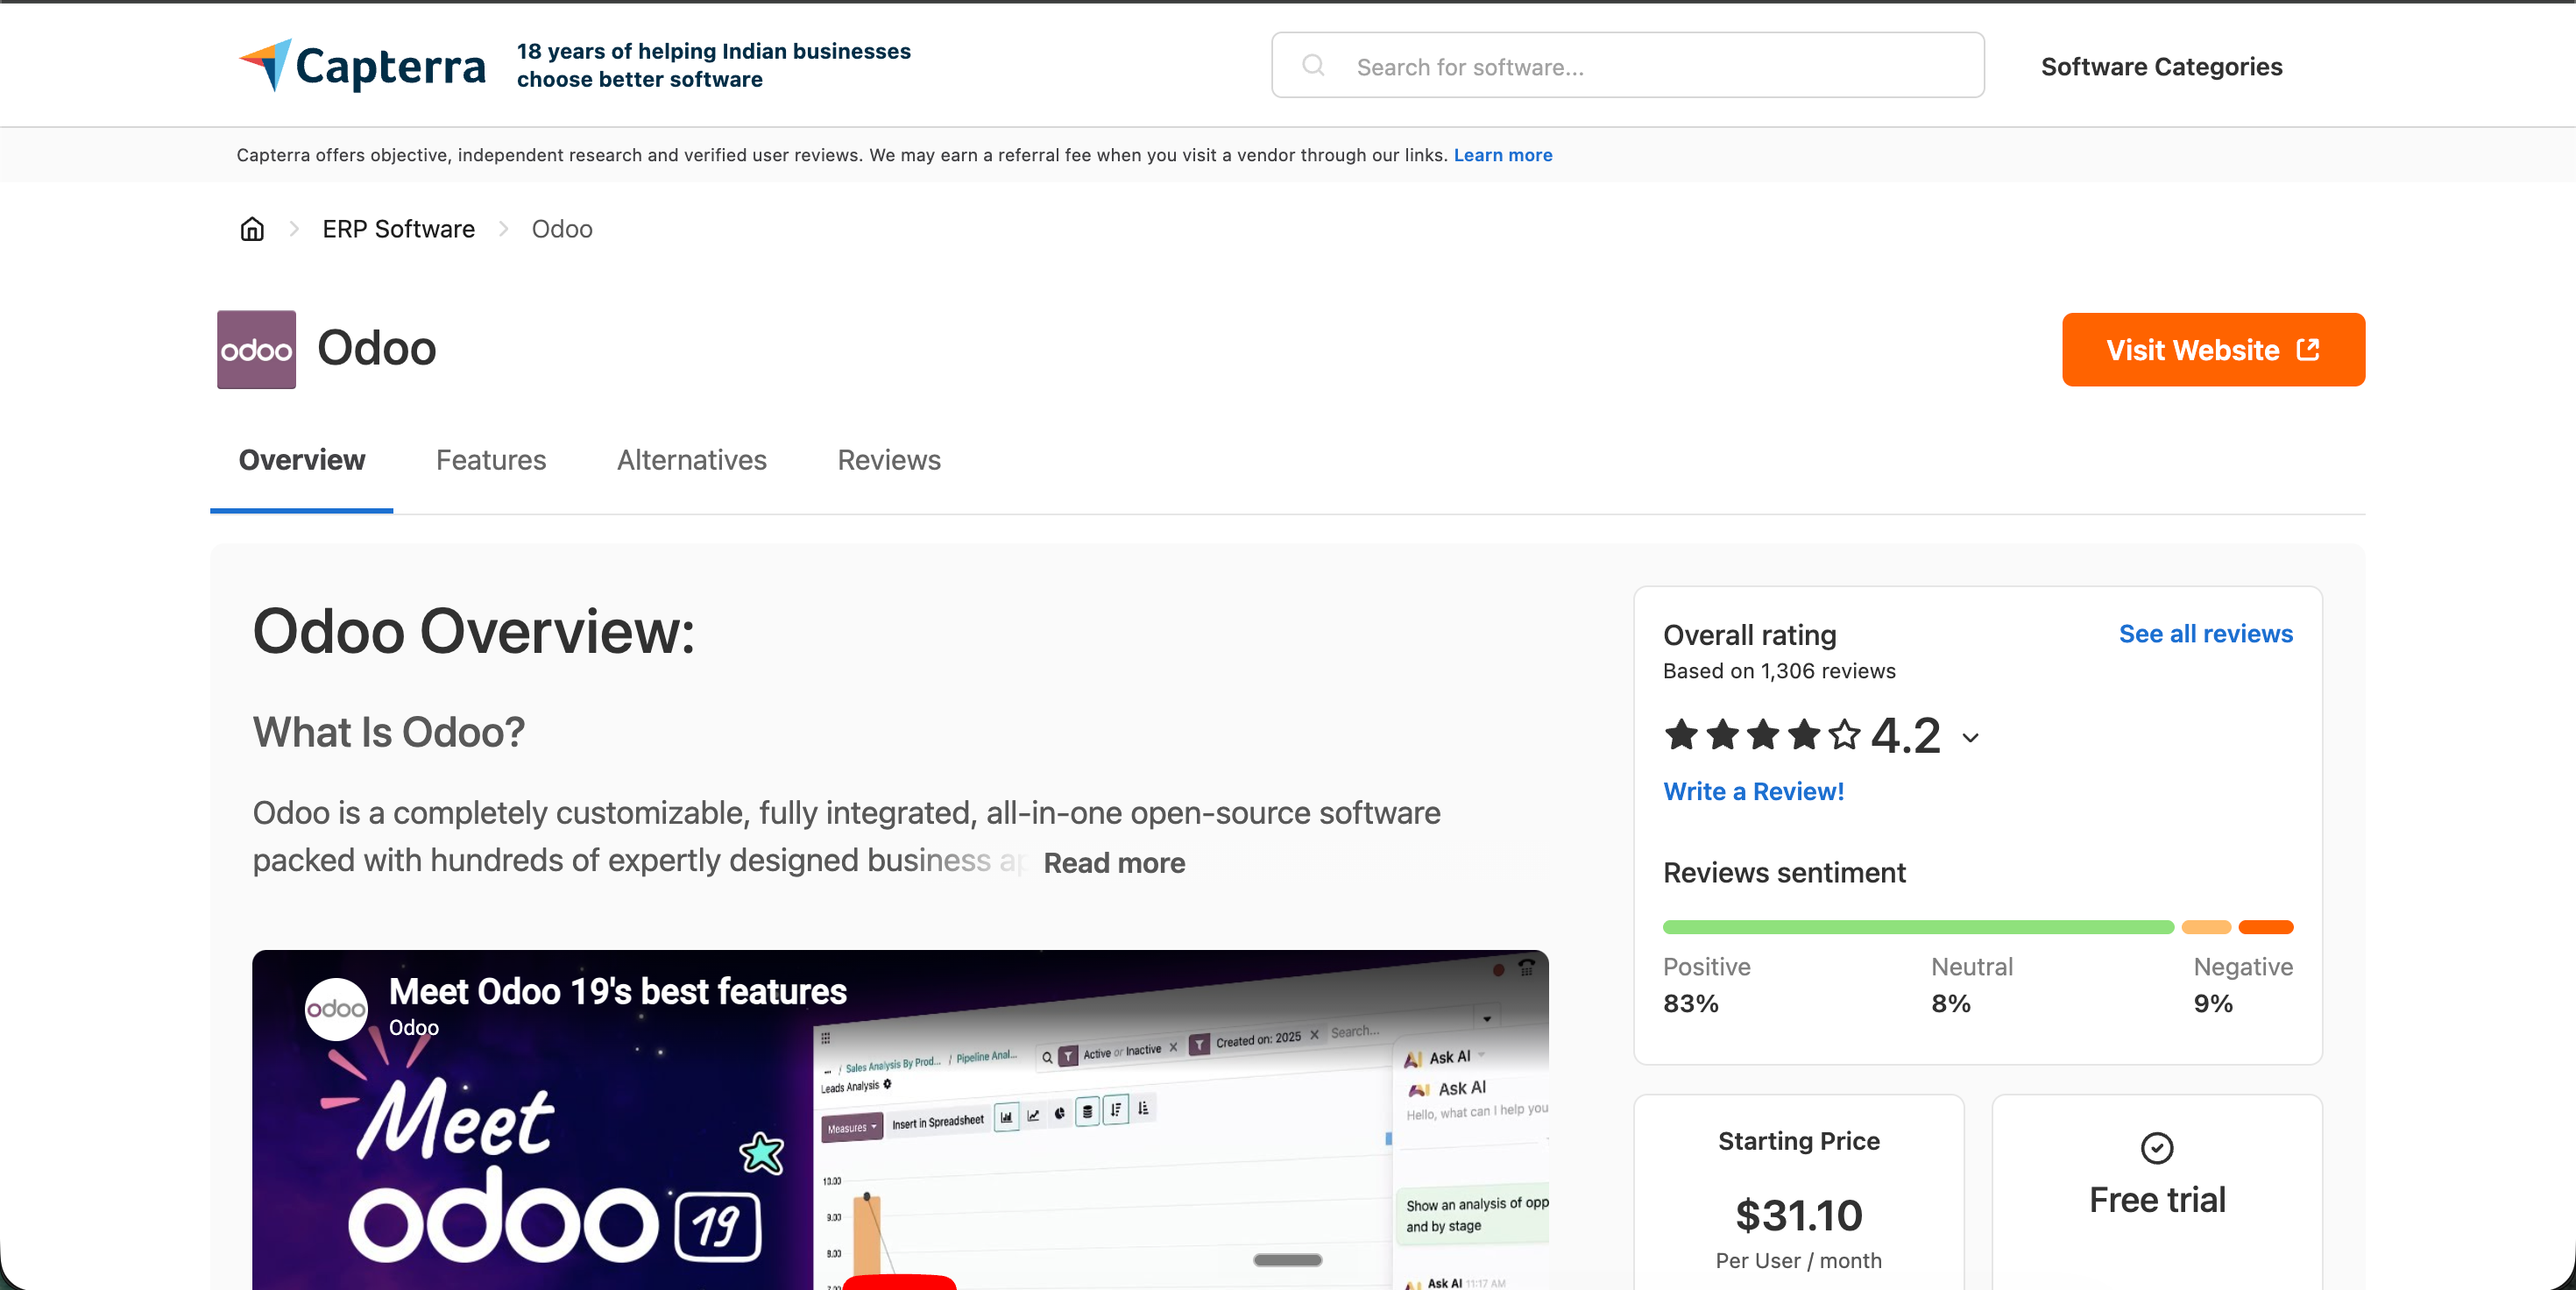This screenshot has width=2576, height=1290.
Task: Click the $31.10 starting price value
Action: click(x=1798, y=1215)
